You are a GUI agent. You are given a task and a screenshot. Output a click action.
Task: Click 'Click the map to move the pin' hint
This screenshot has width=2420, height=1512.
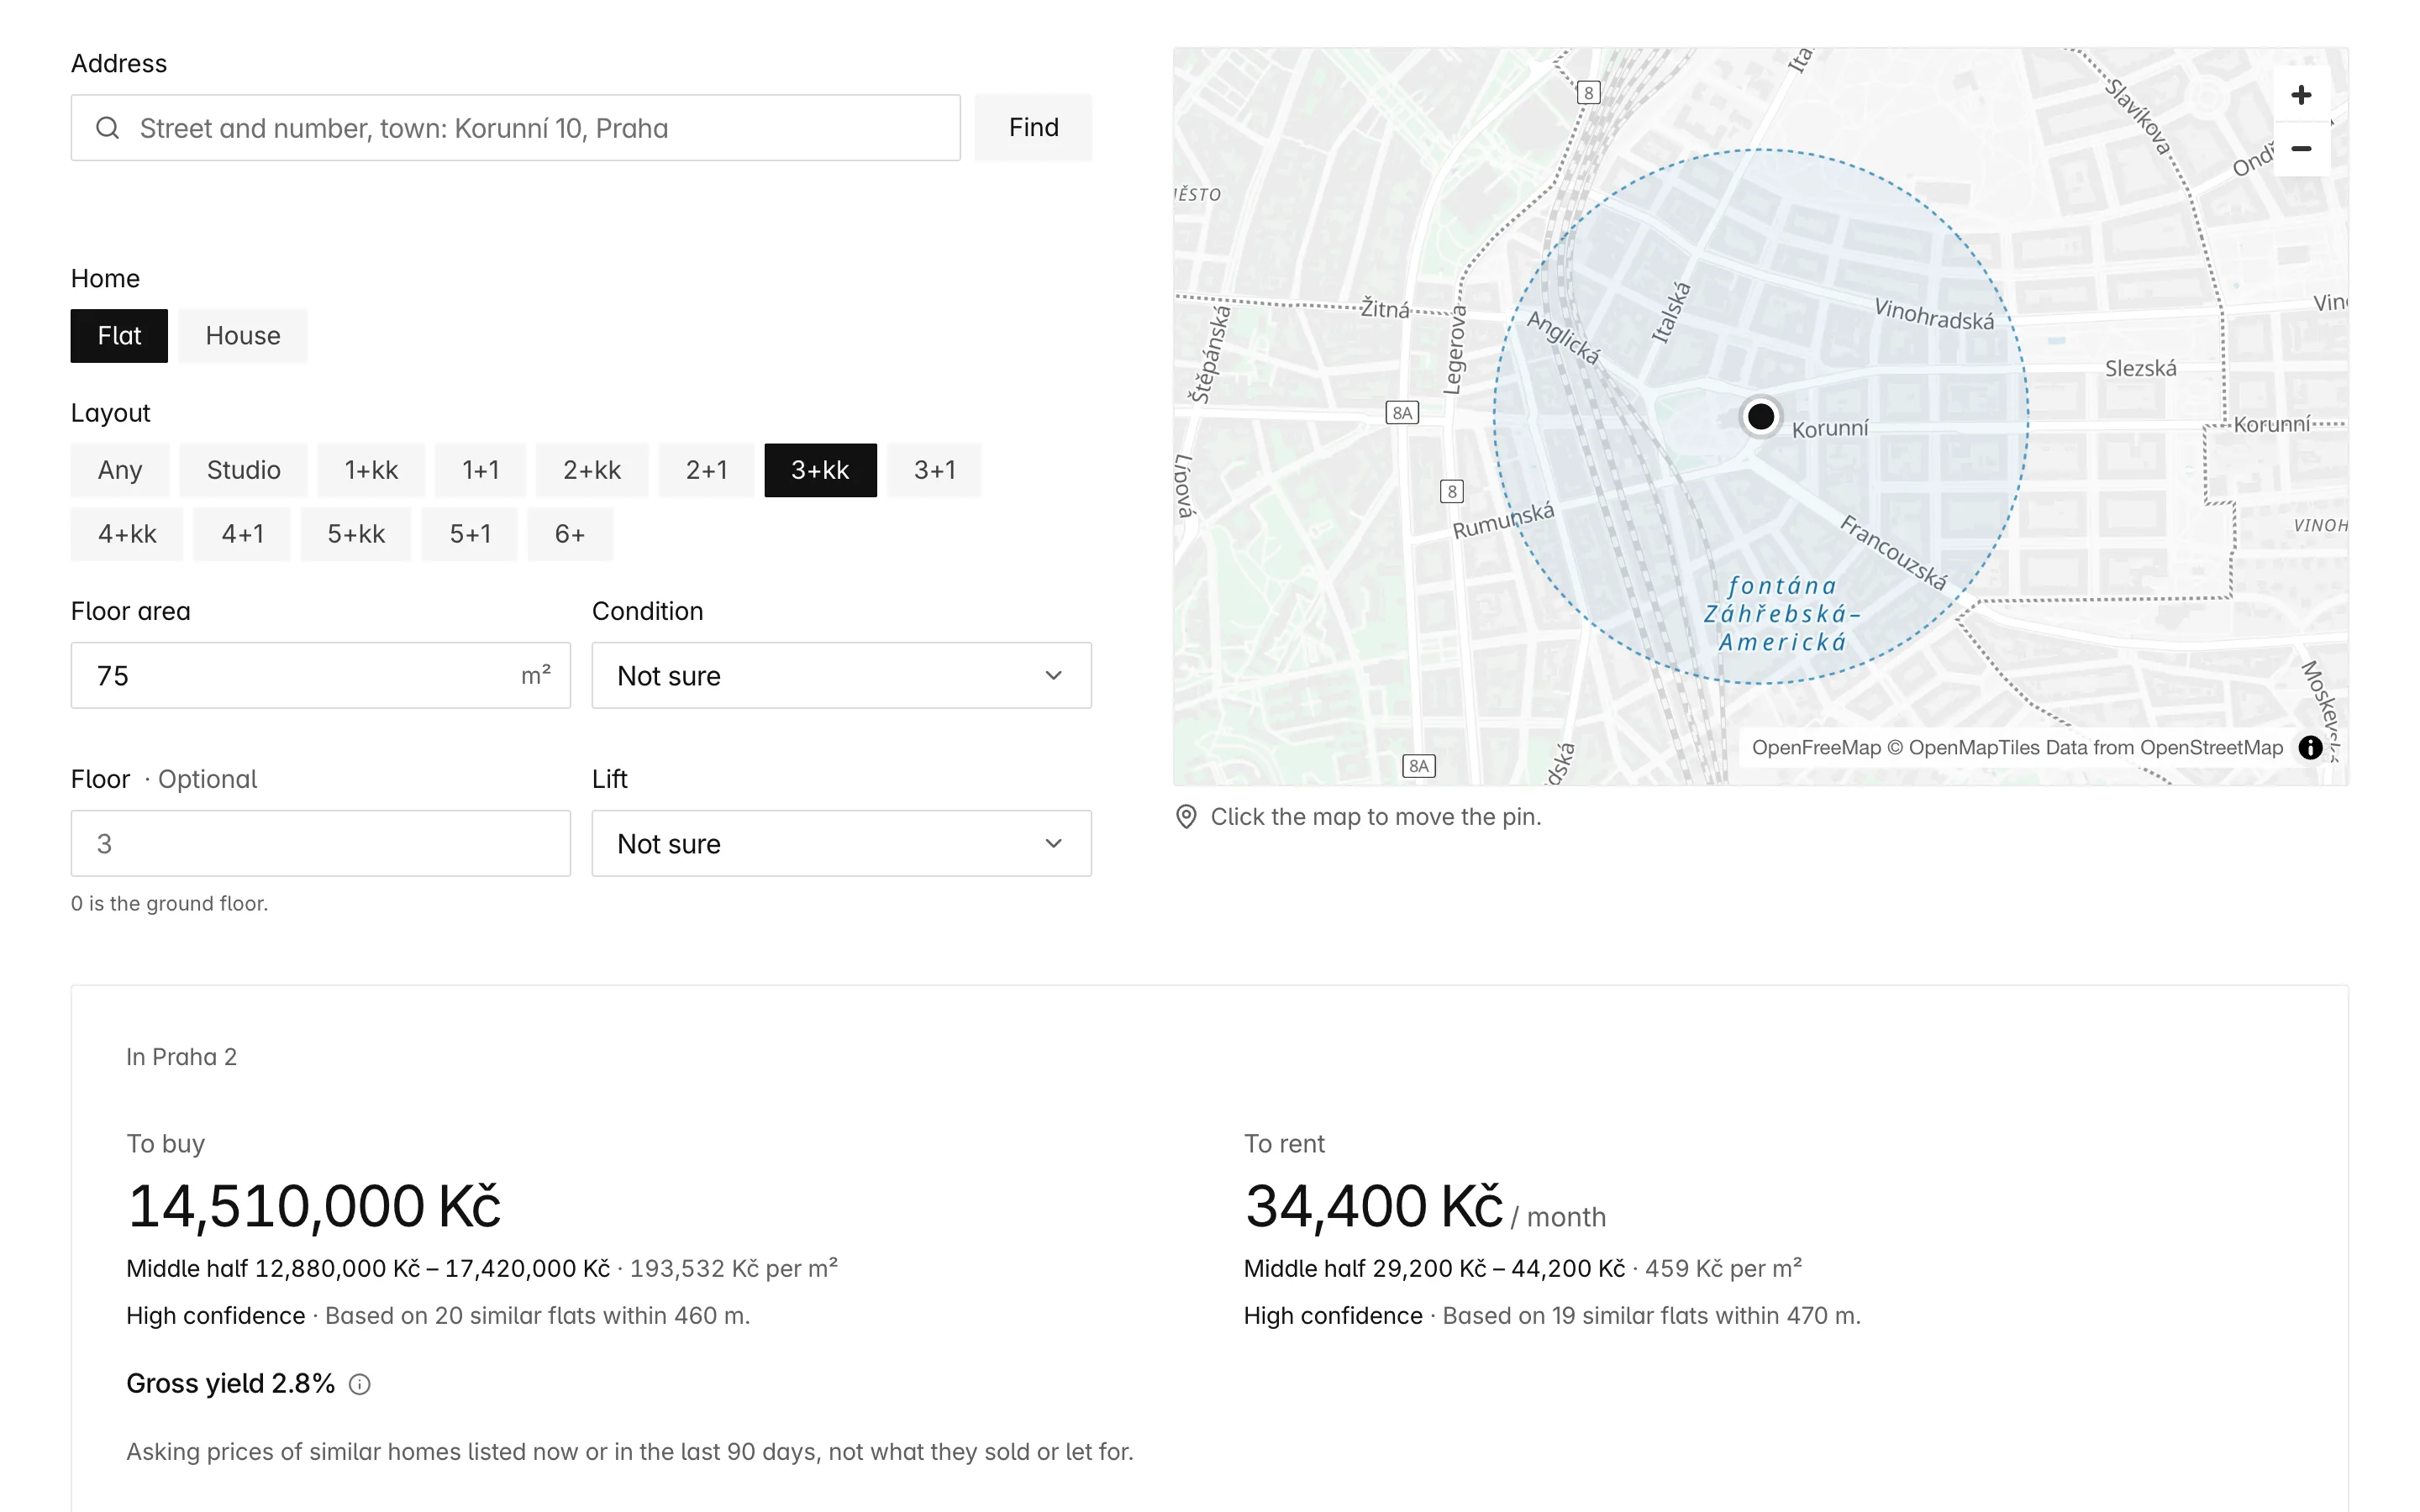(x=1375, y=817)
